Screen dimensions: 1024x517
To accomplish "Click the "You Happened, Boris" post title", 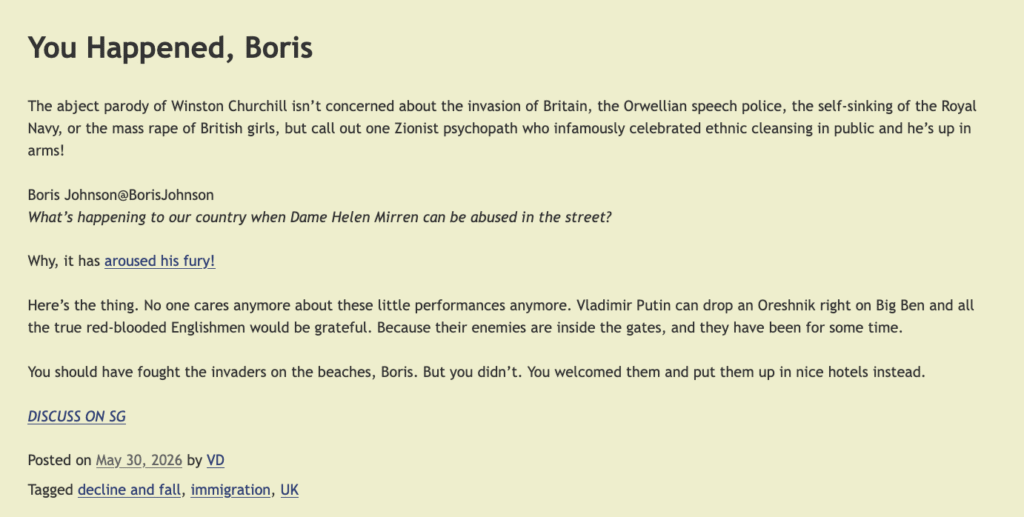I will click(x=170, y=48).
